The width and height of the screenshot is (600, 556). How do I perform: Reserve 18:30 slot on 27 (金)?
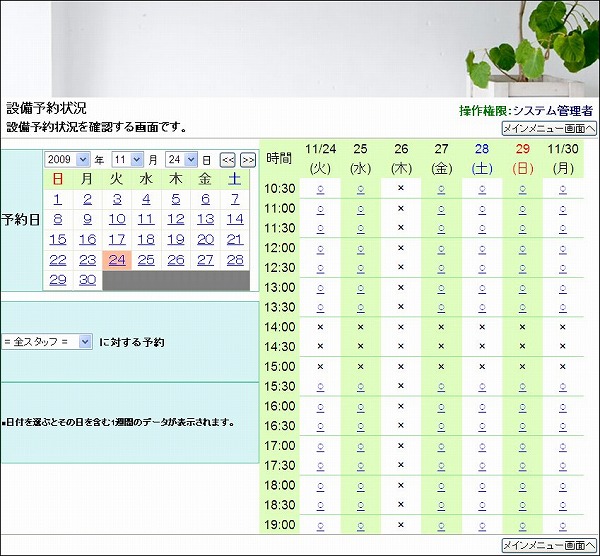[441, 506]
